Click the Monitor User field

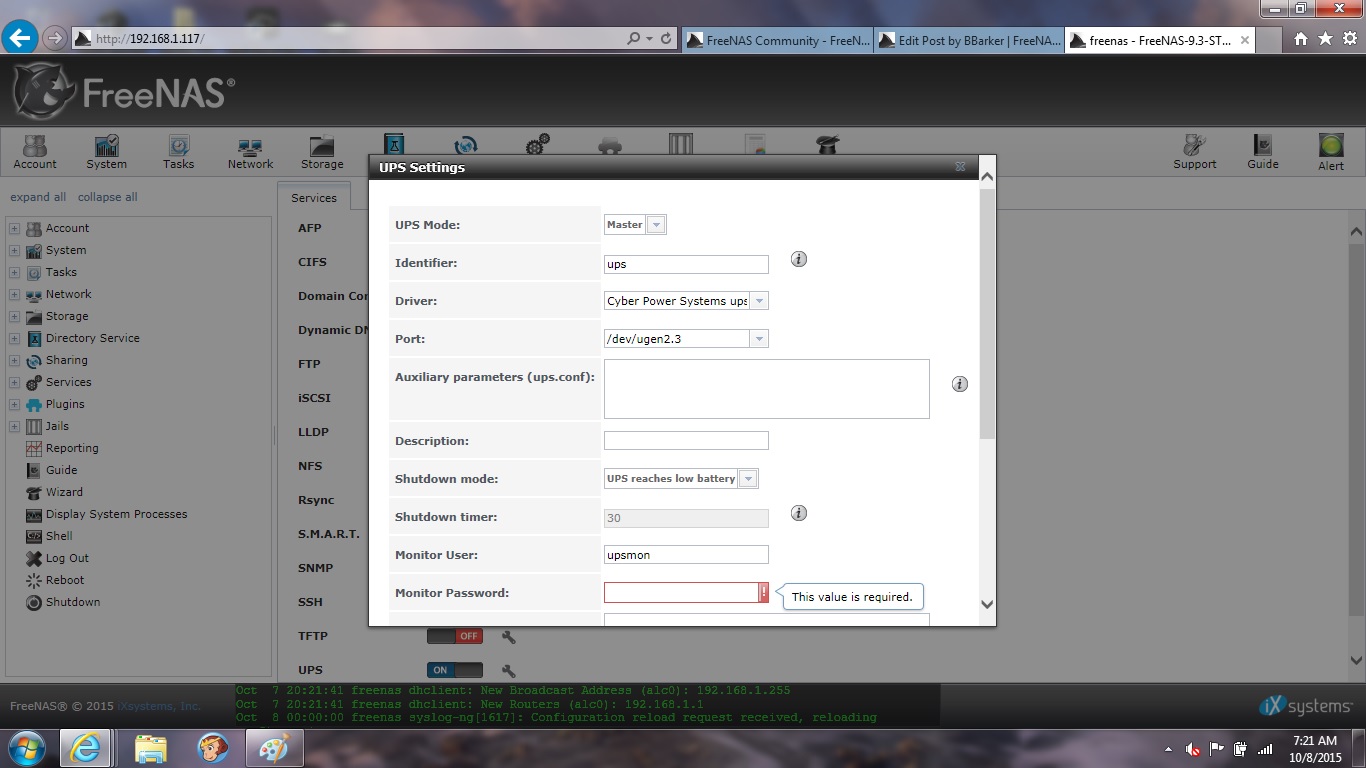686,554
